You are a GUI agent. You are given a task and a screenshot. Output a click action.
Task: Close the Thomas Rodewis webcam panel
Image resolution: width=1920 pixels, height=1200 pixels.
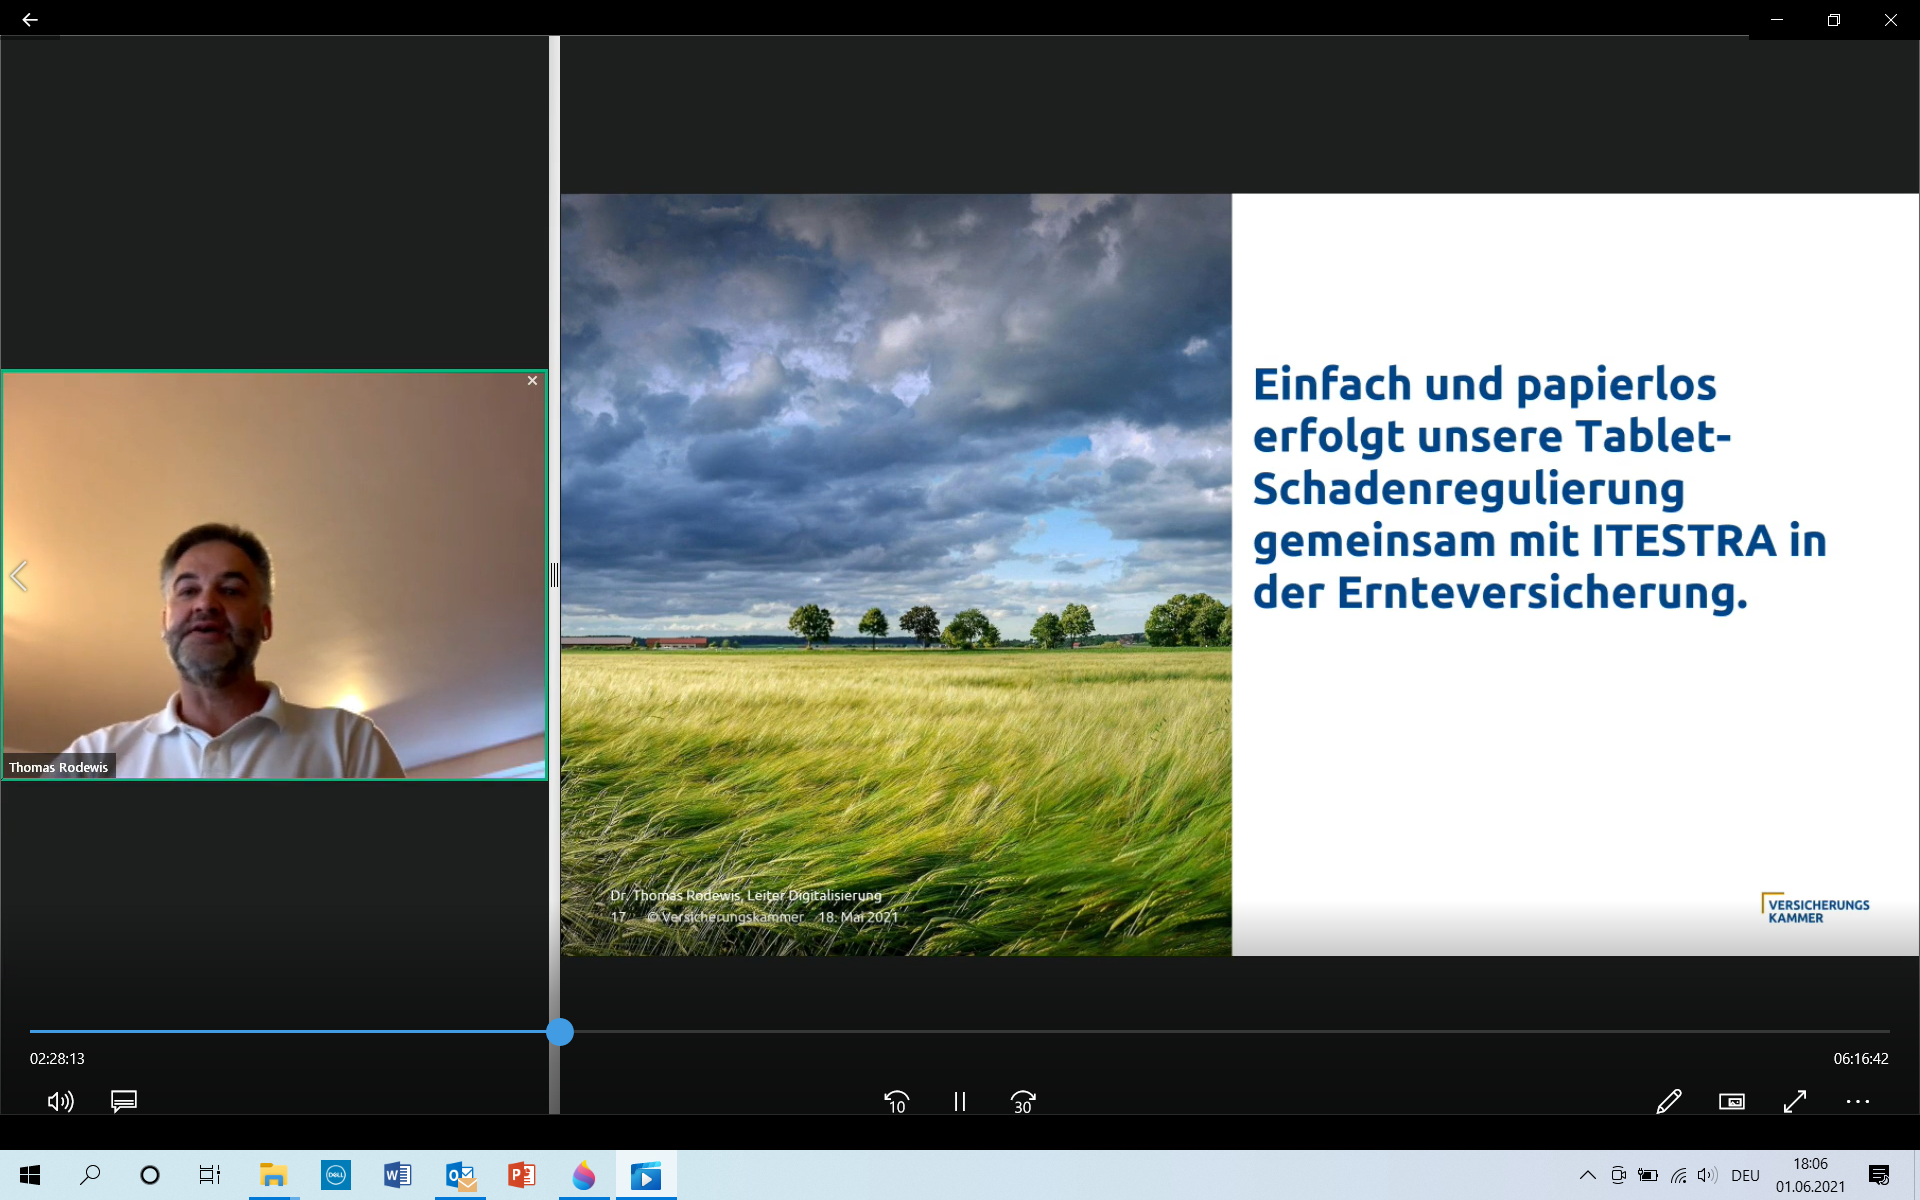click(532, 381)
